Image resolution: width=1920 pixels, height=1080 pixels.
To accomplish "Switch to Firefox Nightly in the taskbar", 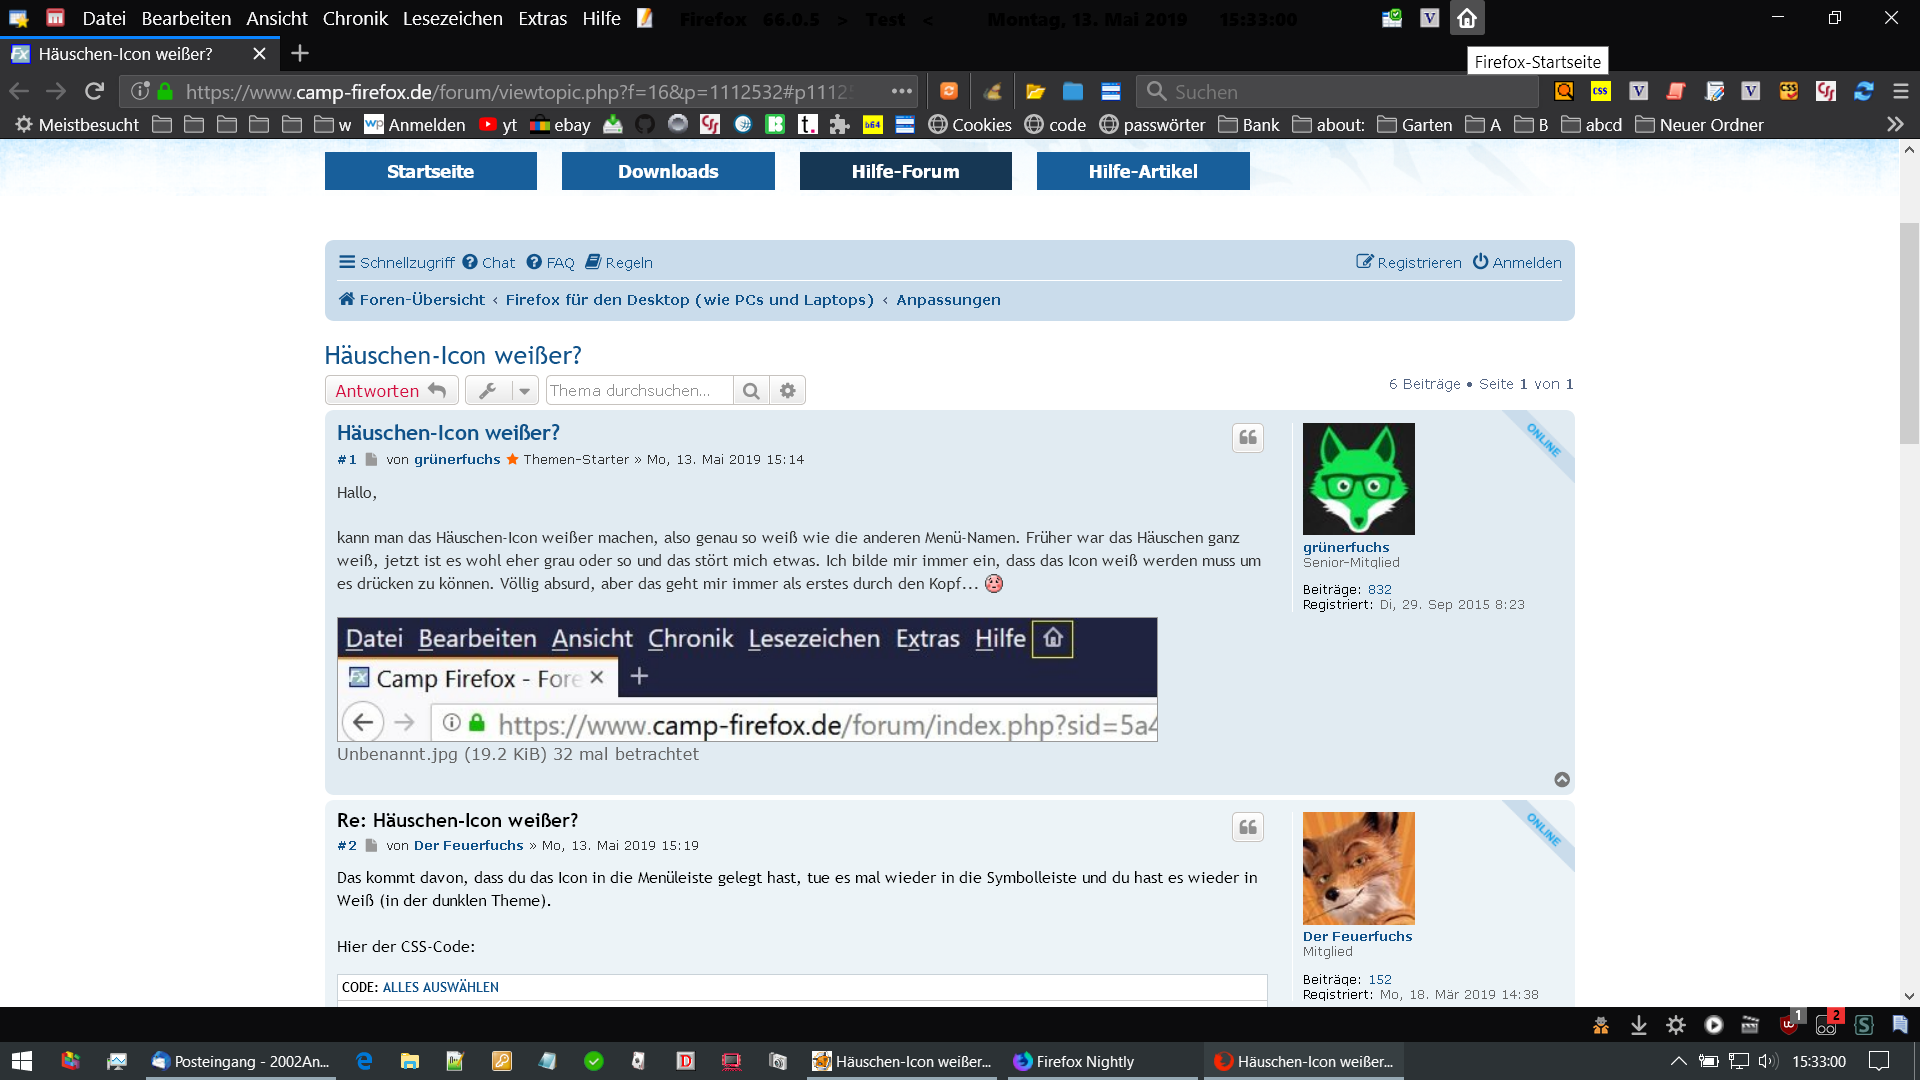I will click(x=1084, y=1061).
